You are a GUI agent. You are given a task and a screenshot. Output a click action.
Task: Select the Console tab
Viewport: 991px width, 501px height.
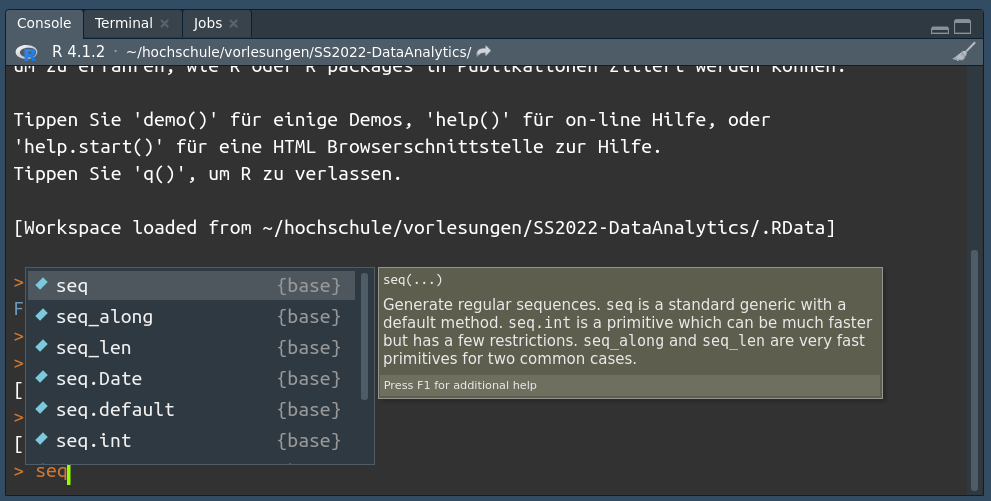(44, 23)
